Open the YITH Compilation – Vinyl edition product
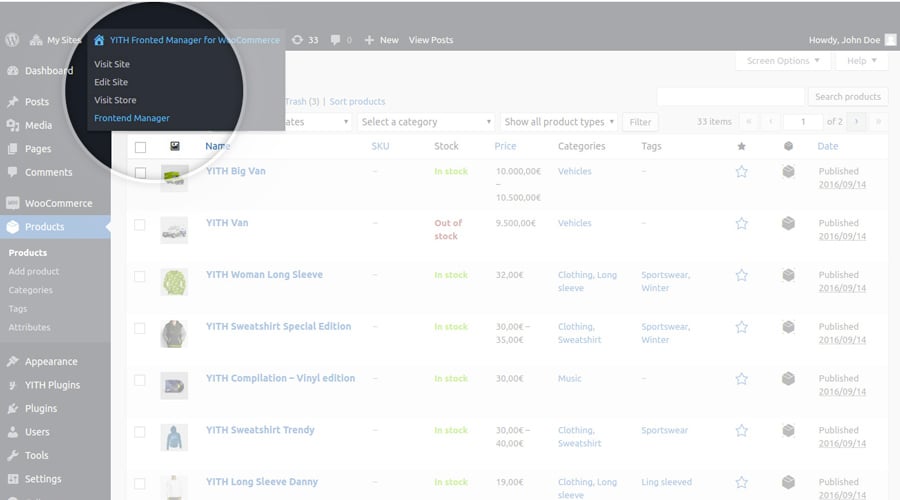Viewport: 900px width, 500px height. click(280, 378)
